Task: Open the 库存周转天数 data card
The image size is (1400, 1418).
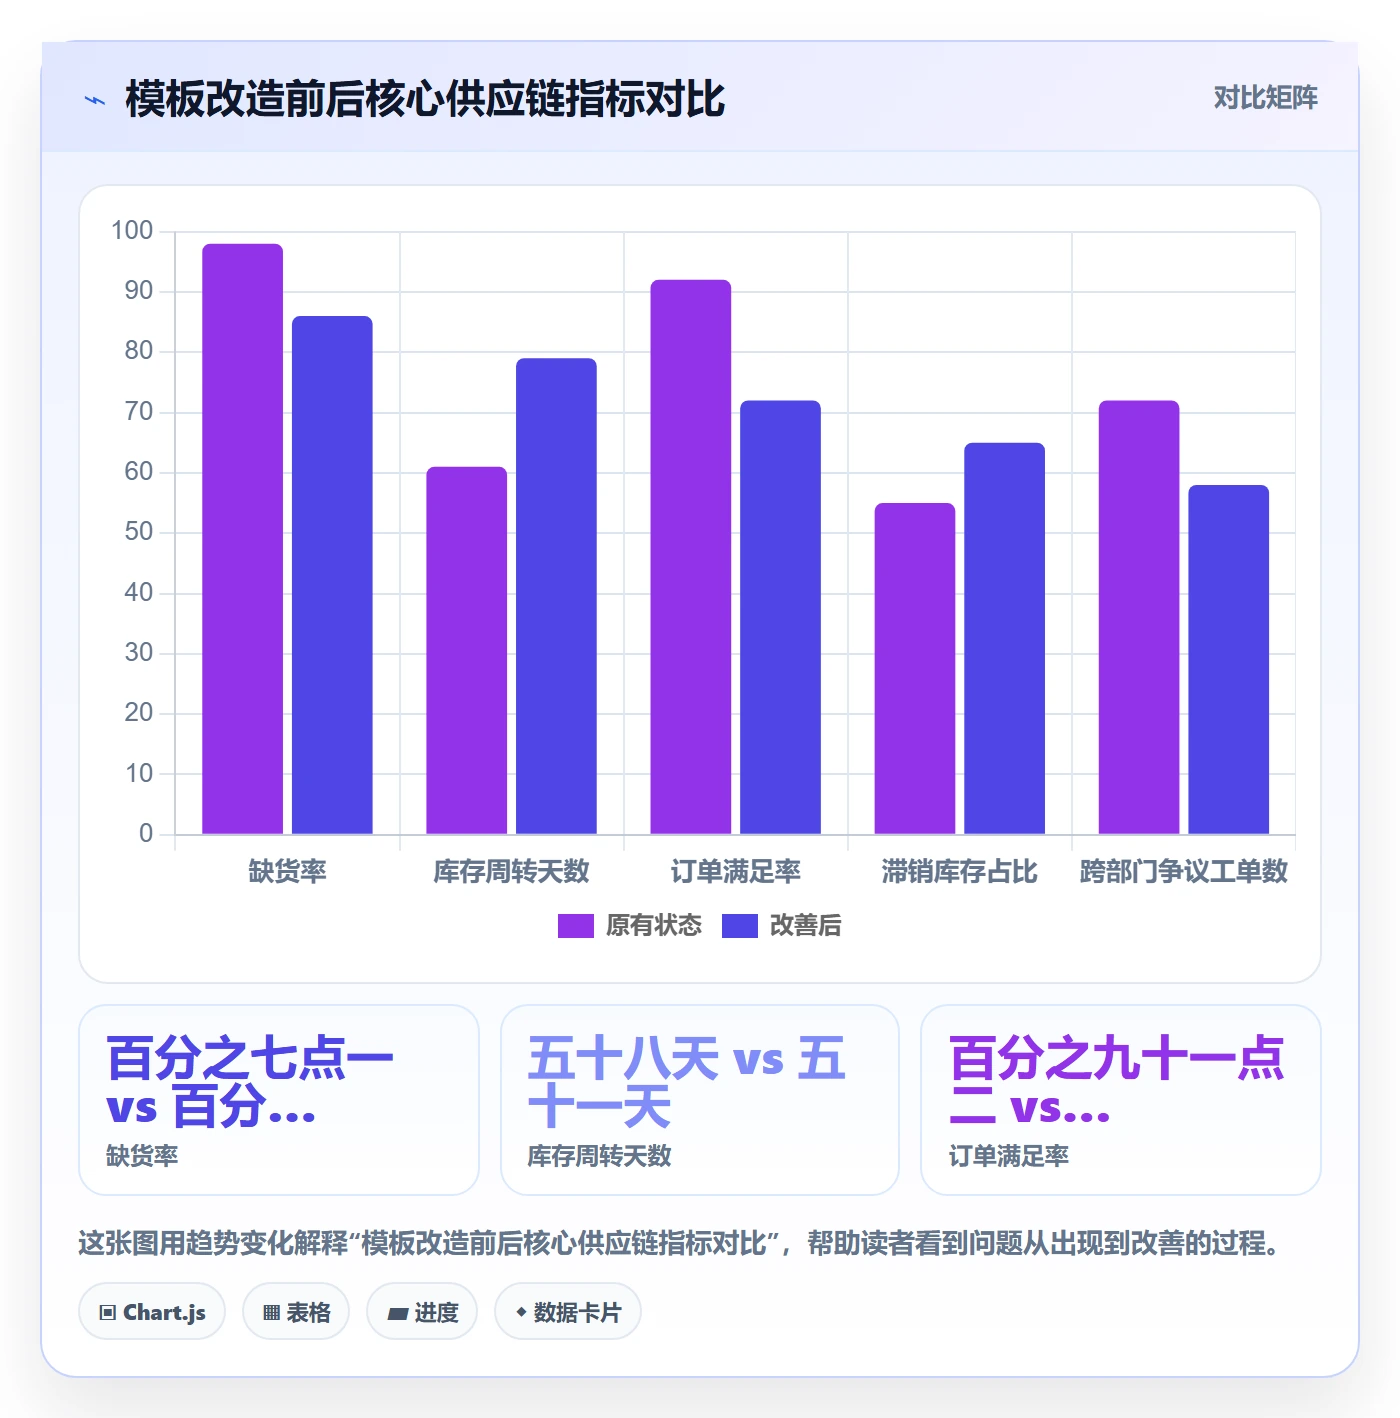Action: point(700,1100)
